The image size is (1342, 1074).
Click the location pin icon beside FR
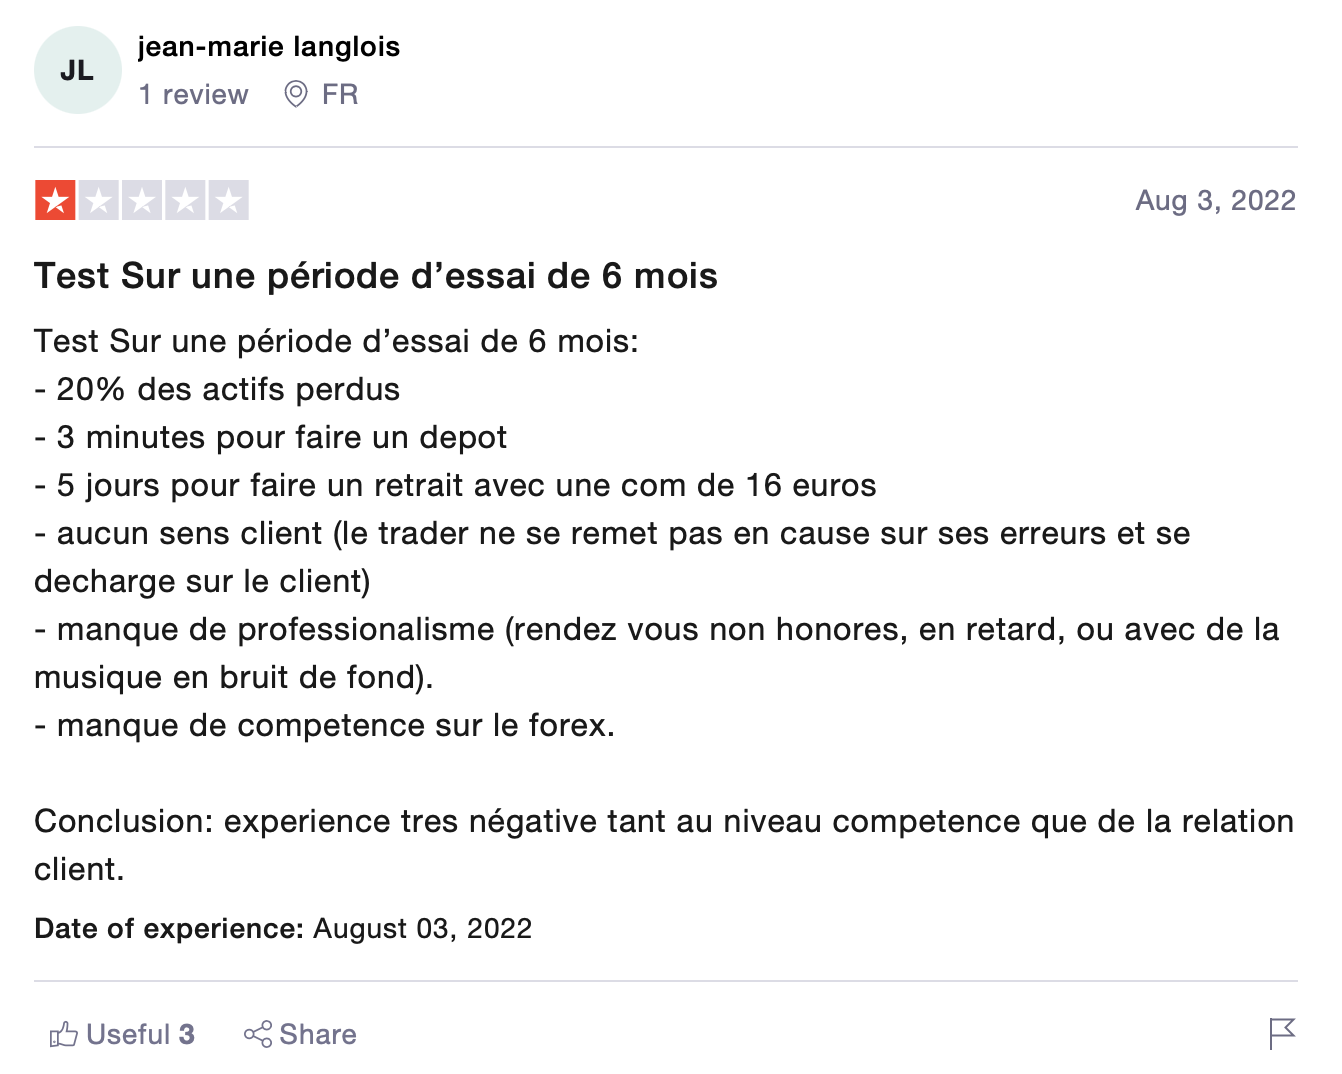tap(296, 94)
